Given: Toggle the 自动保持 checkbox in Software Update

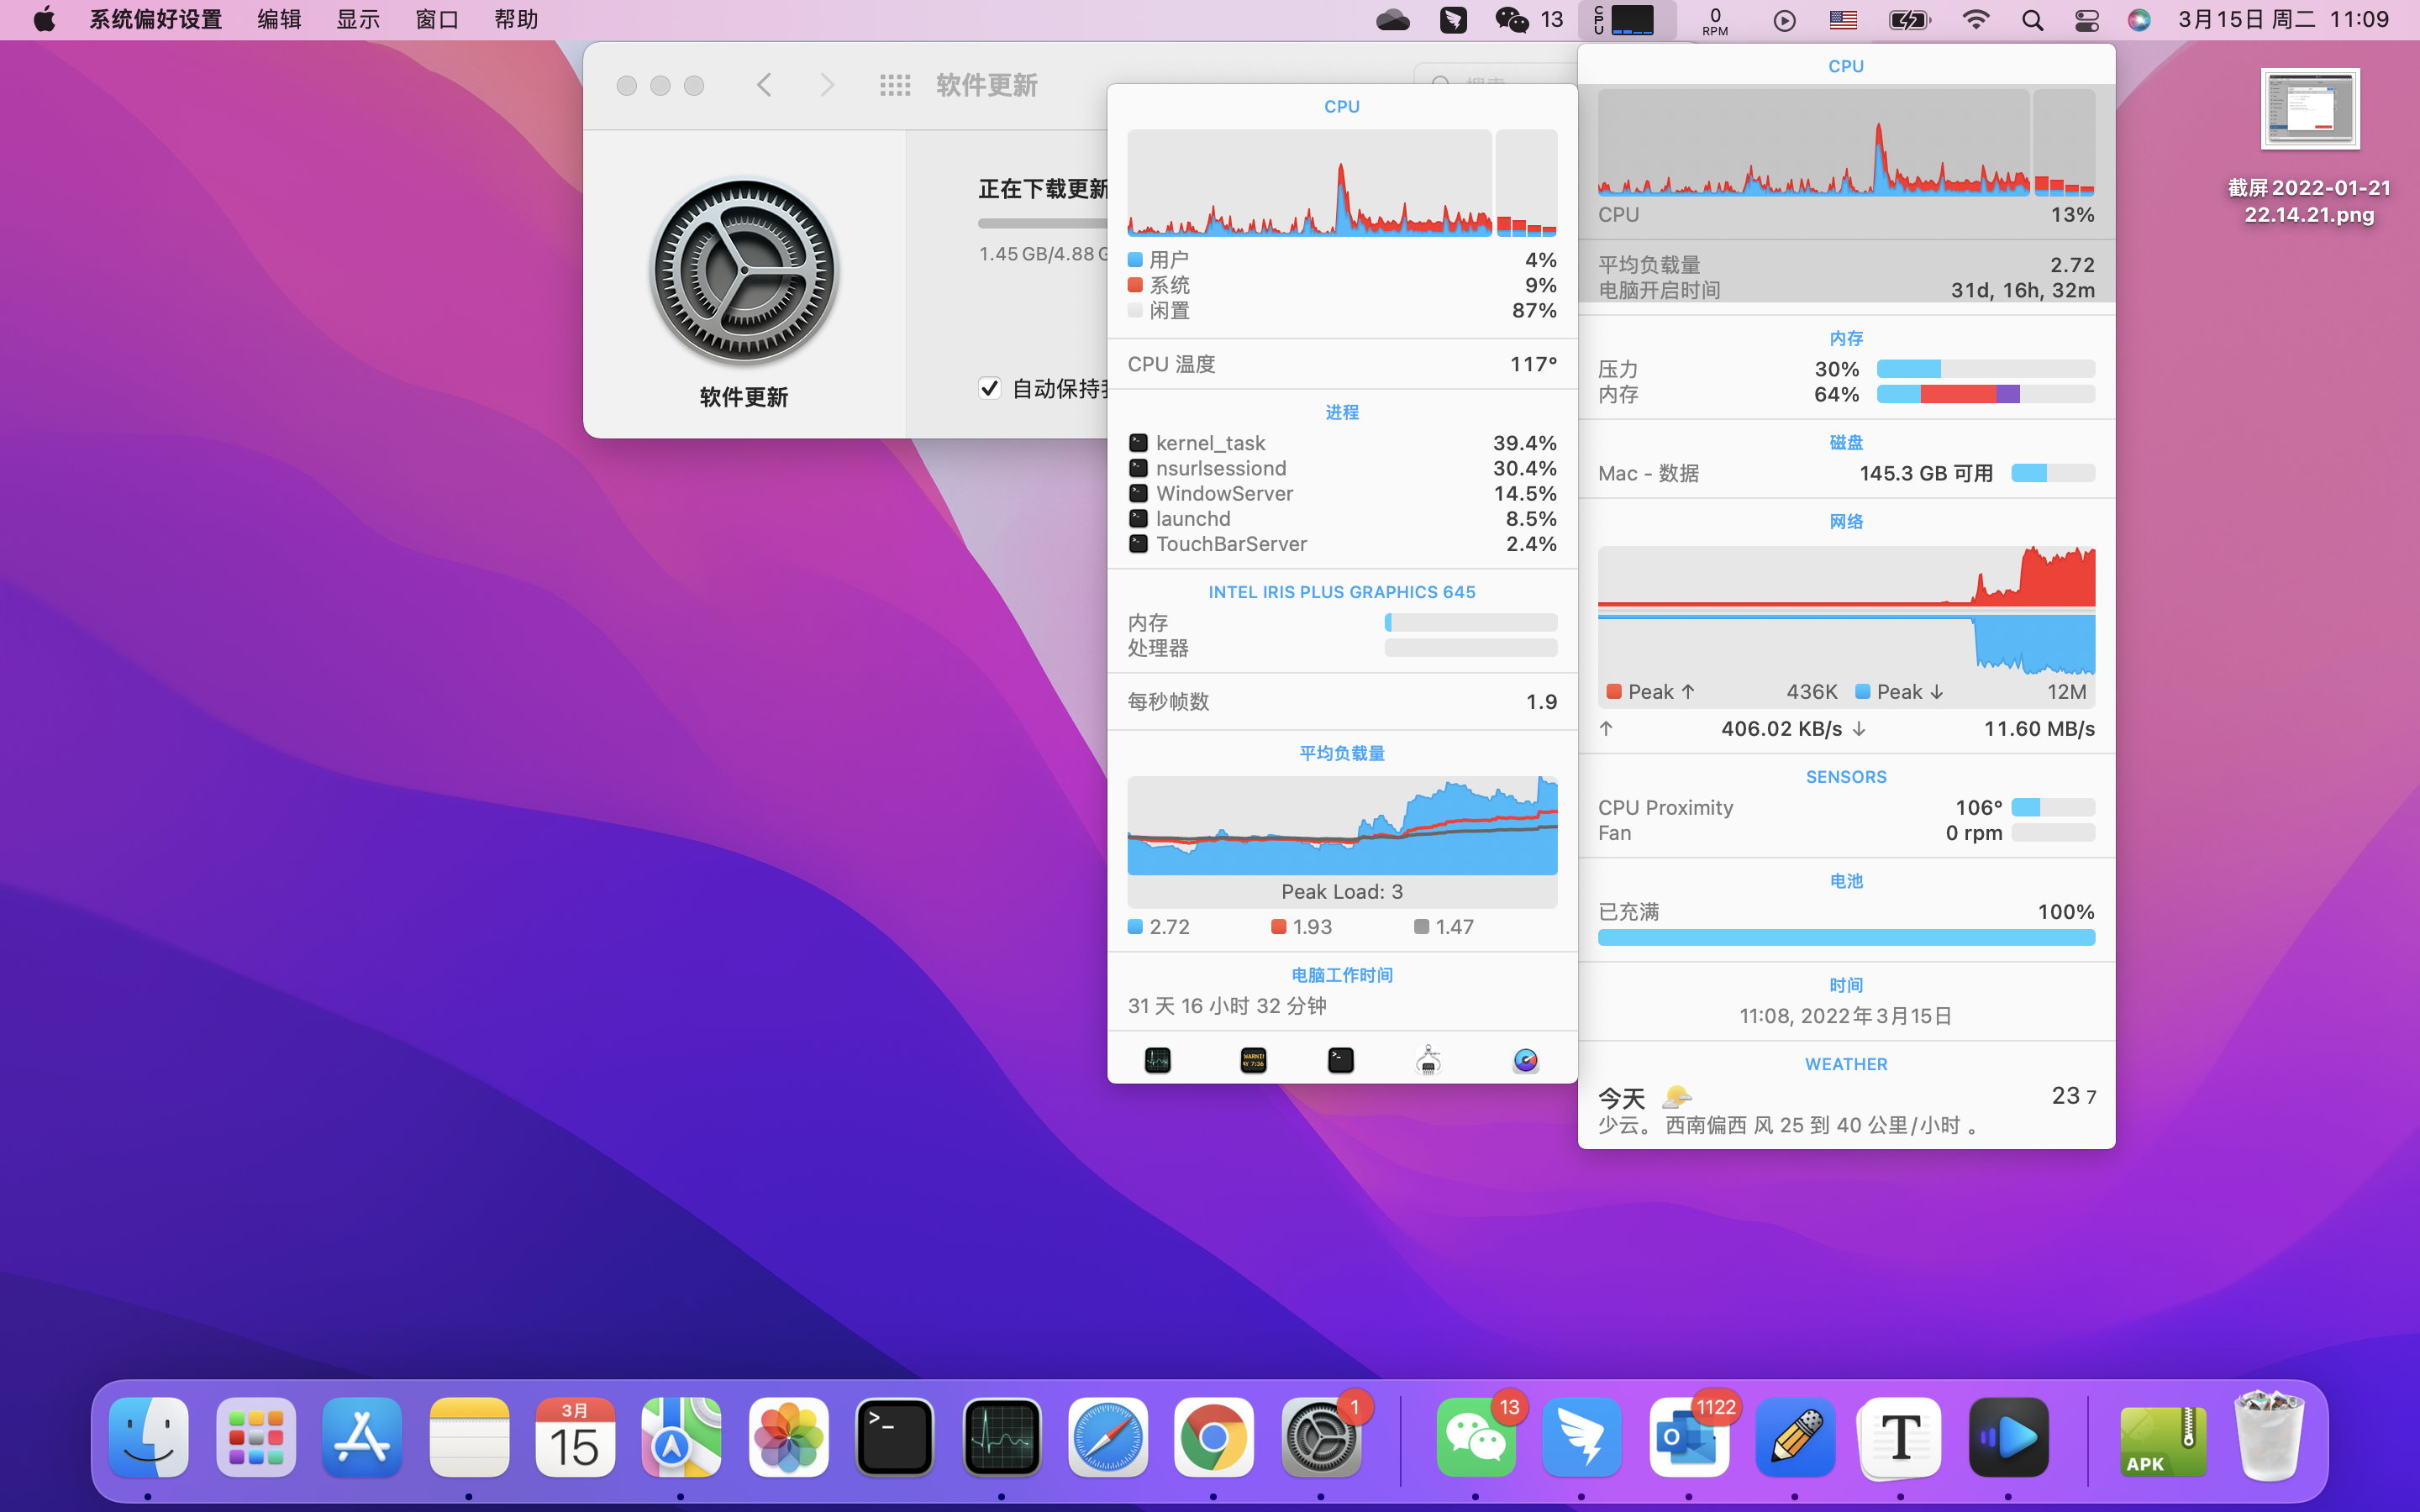Looking at the screenshot, I should (989, 388).
